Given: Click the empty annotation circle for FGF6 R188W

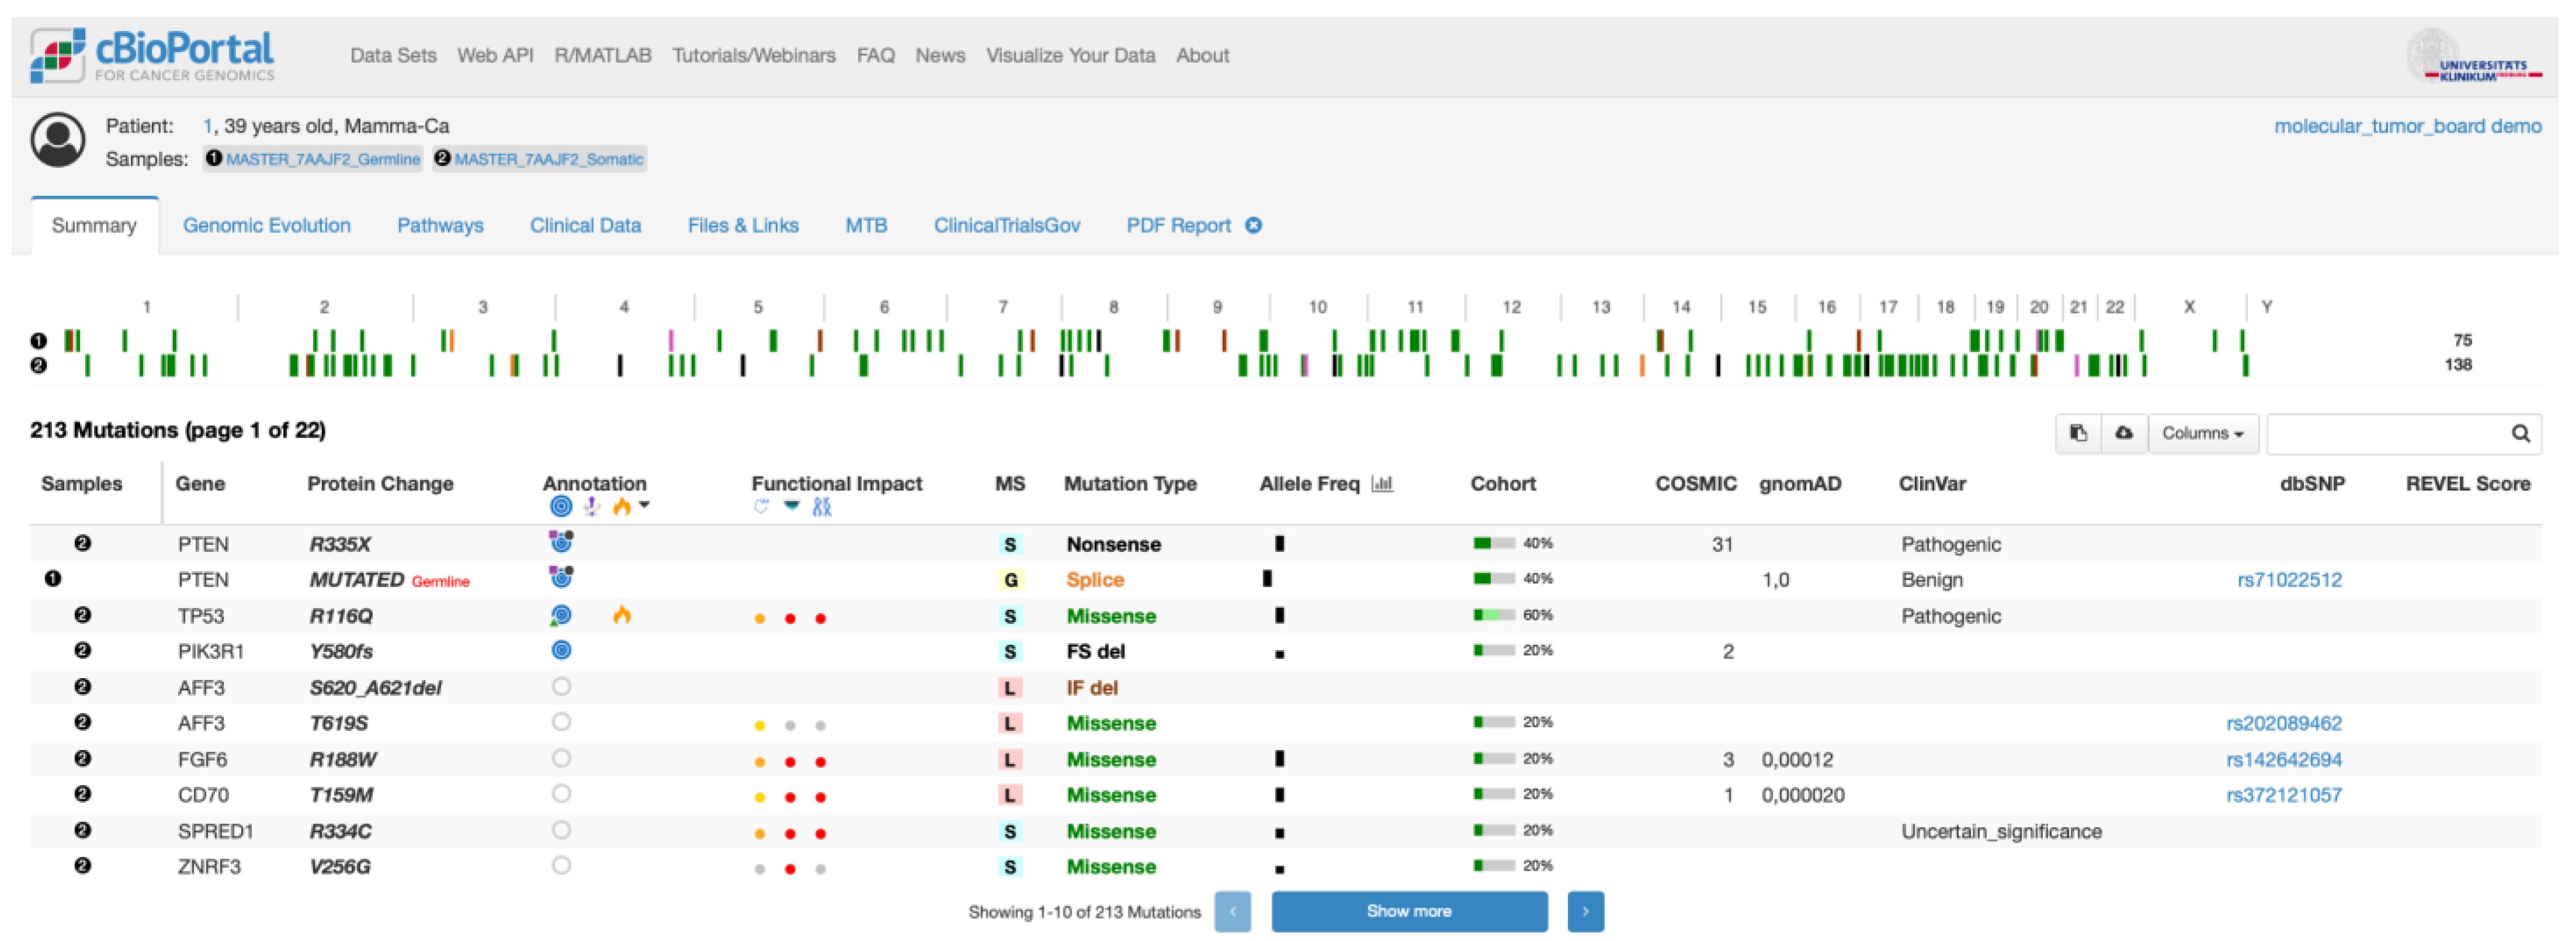Looking at the screenshot, I should 561,759.
